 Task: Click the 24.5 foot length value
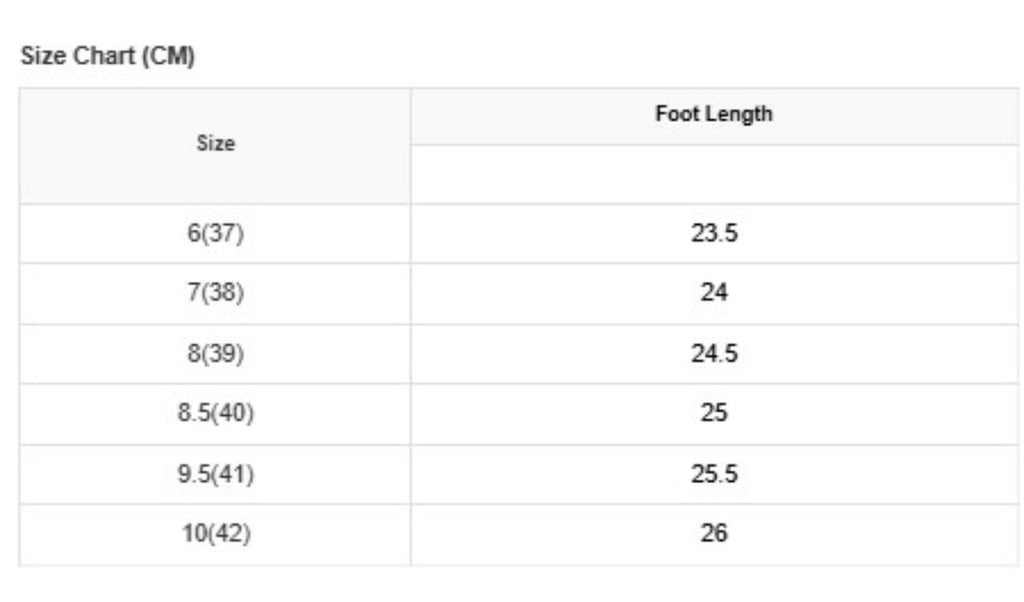(714, 354)
